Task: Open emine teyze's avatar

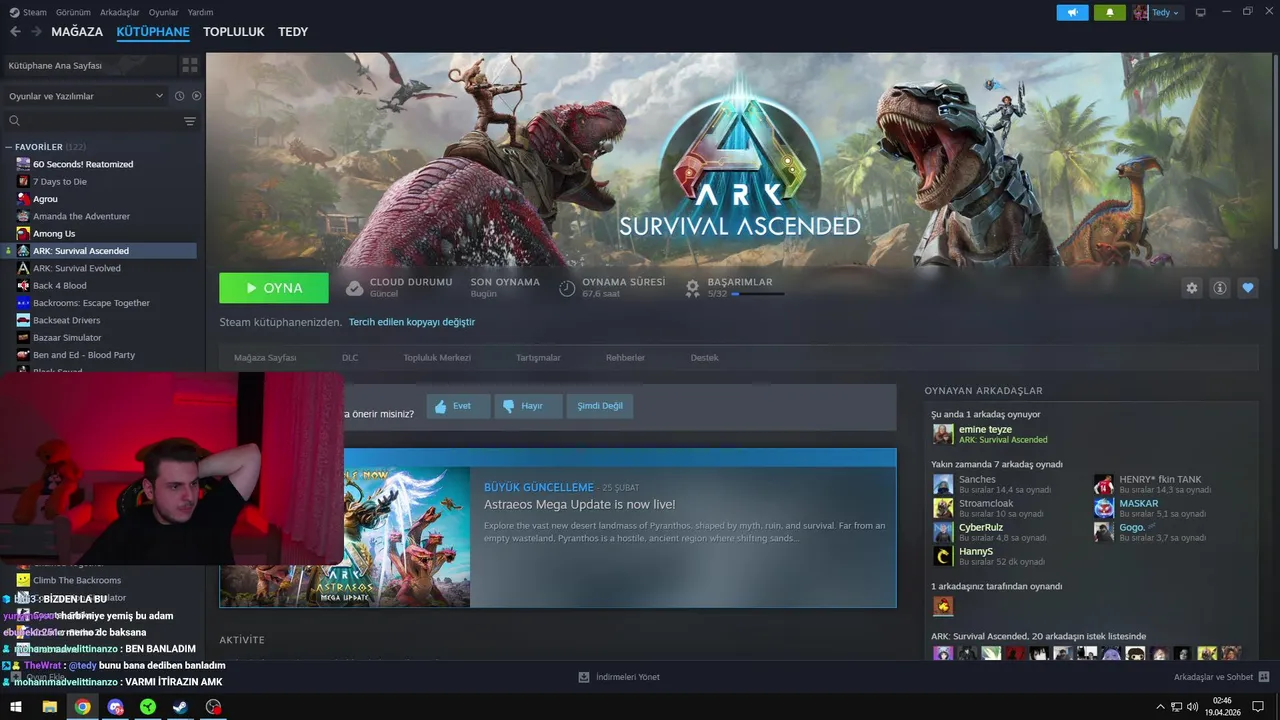Action: point(943,434)
